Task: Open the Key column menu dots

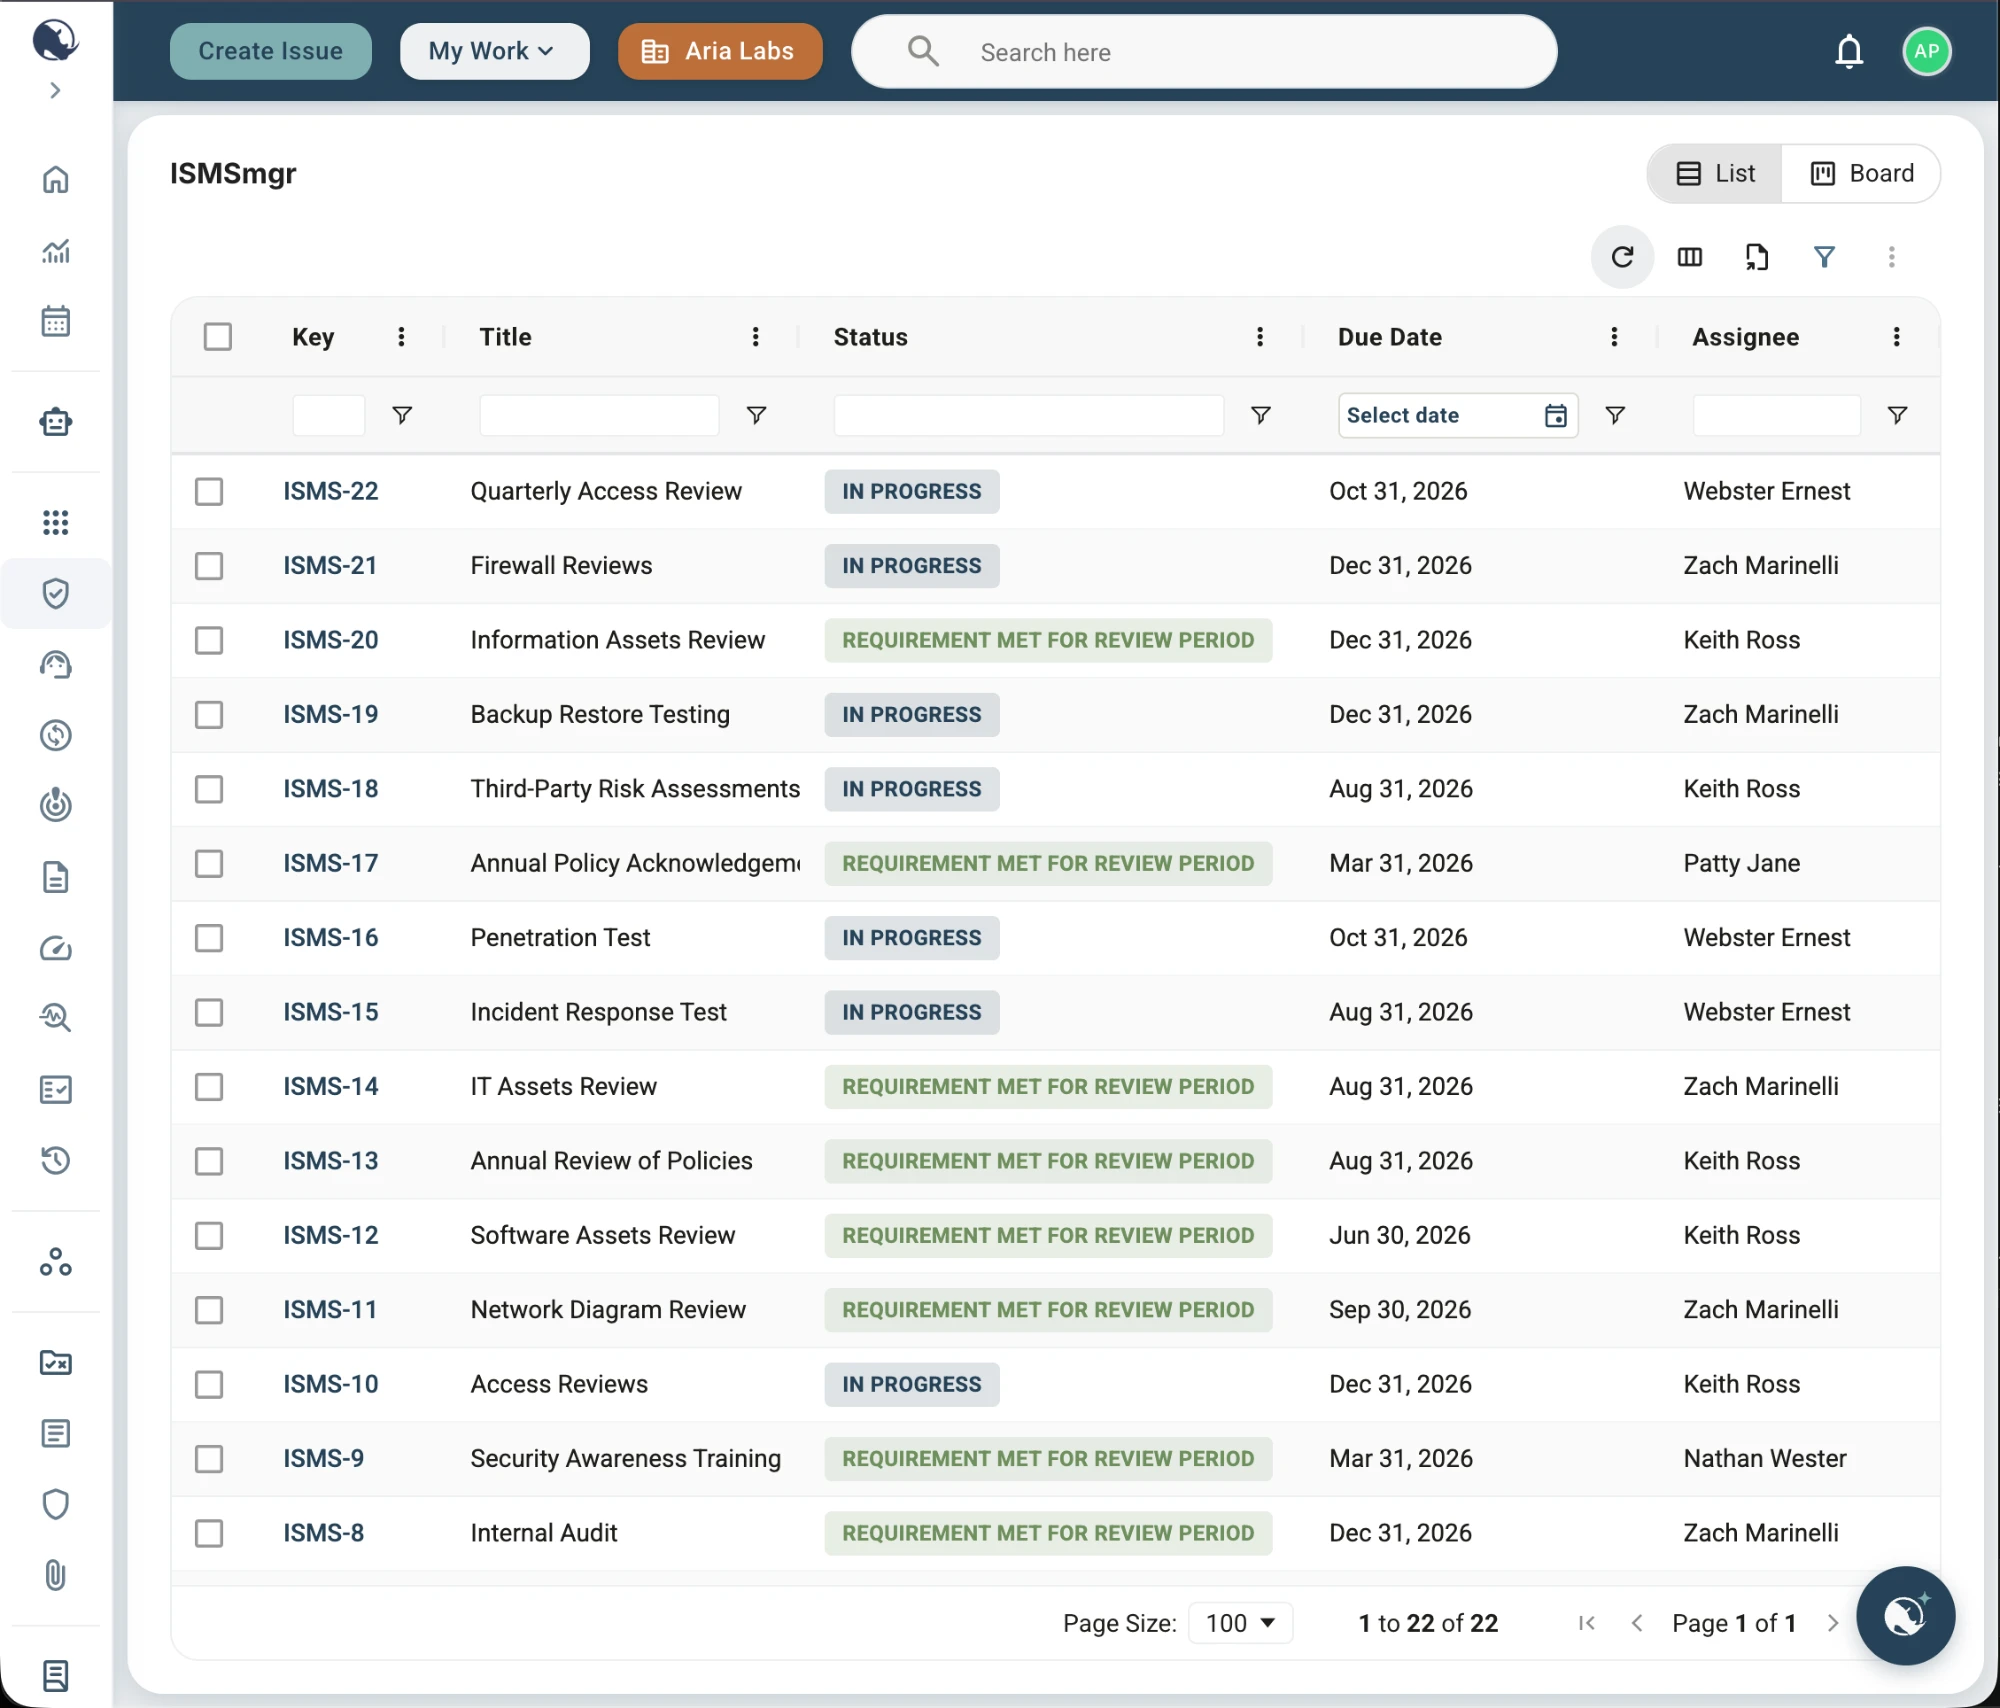Action: pos(401,337)
